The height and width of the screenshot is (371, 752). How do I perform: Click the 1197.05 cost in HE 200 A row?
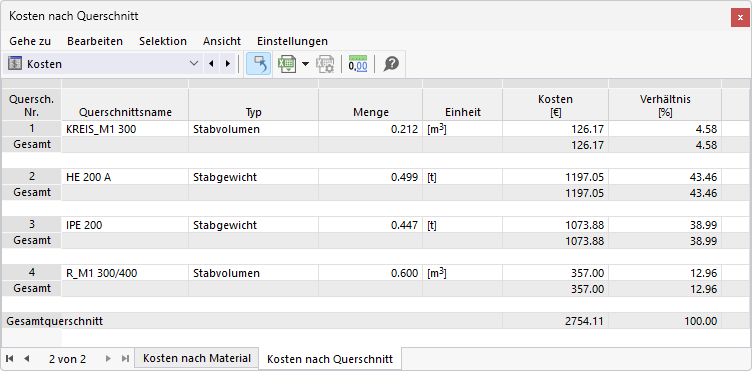[x=555, y=177]
